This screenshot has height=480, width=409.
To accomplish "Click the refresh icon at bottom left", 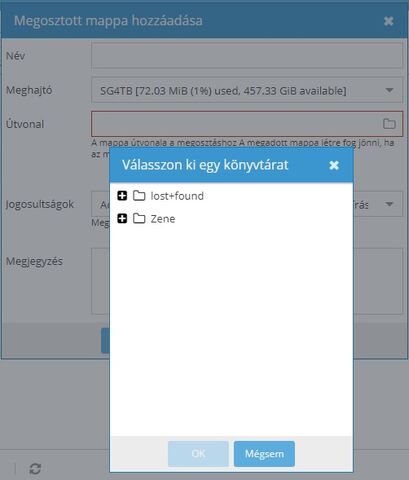I will (35, 469).
